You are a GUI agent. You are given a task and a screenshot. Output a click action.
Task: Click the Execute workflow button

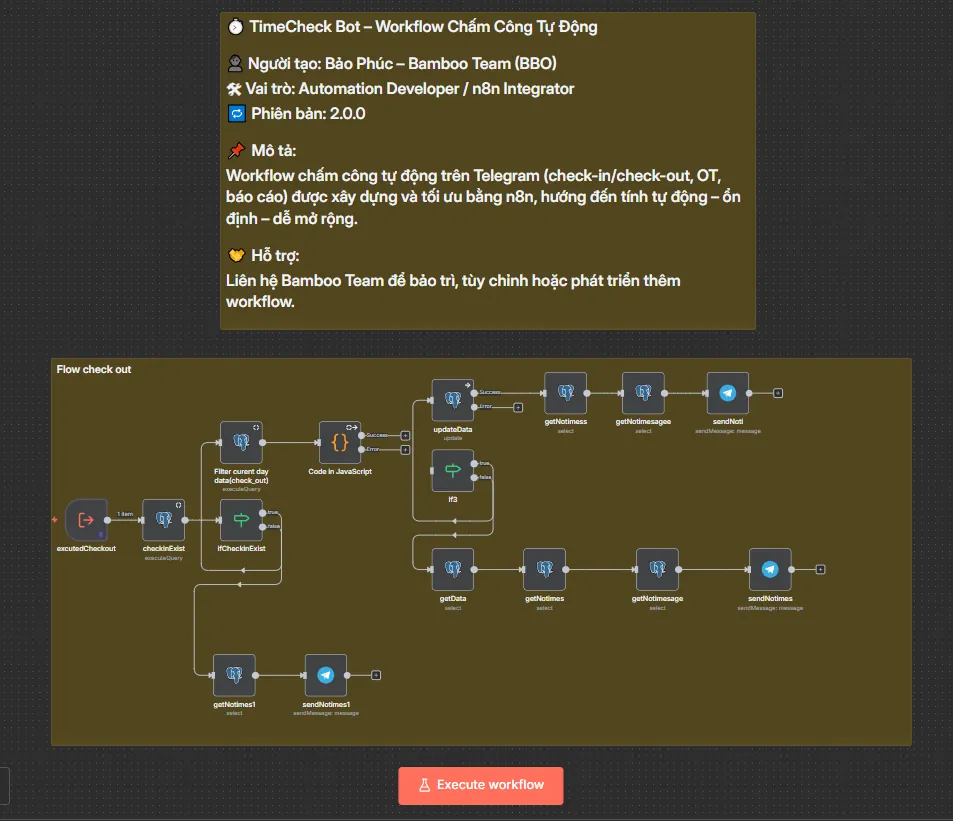point(480,785)
